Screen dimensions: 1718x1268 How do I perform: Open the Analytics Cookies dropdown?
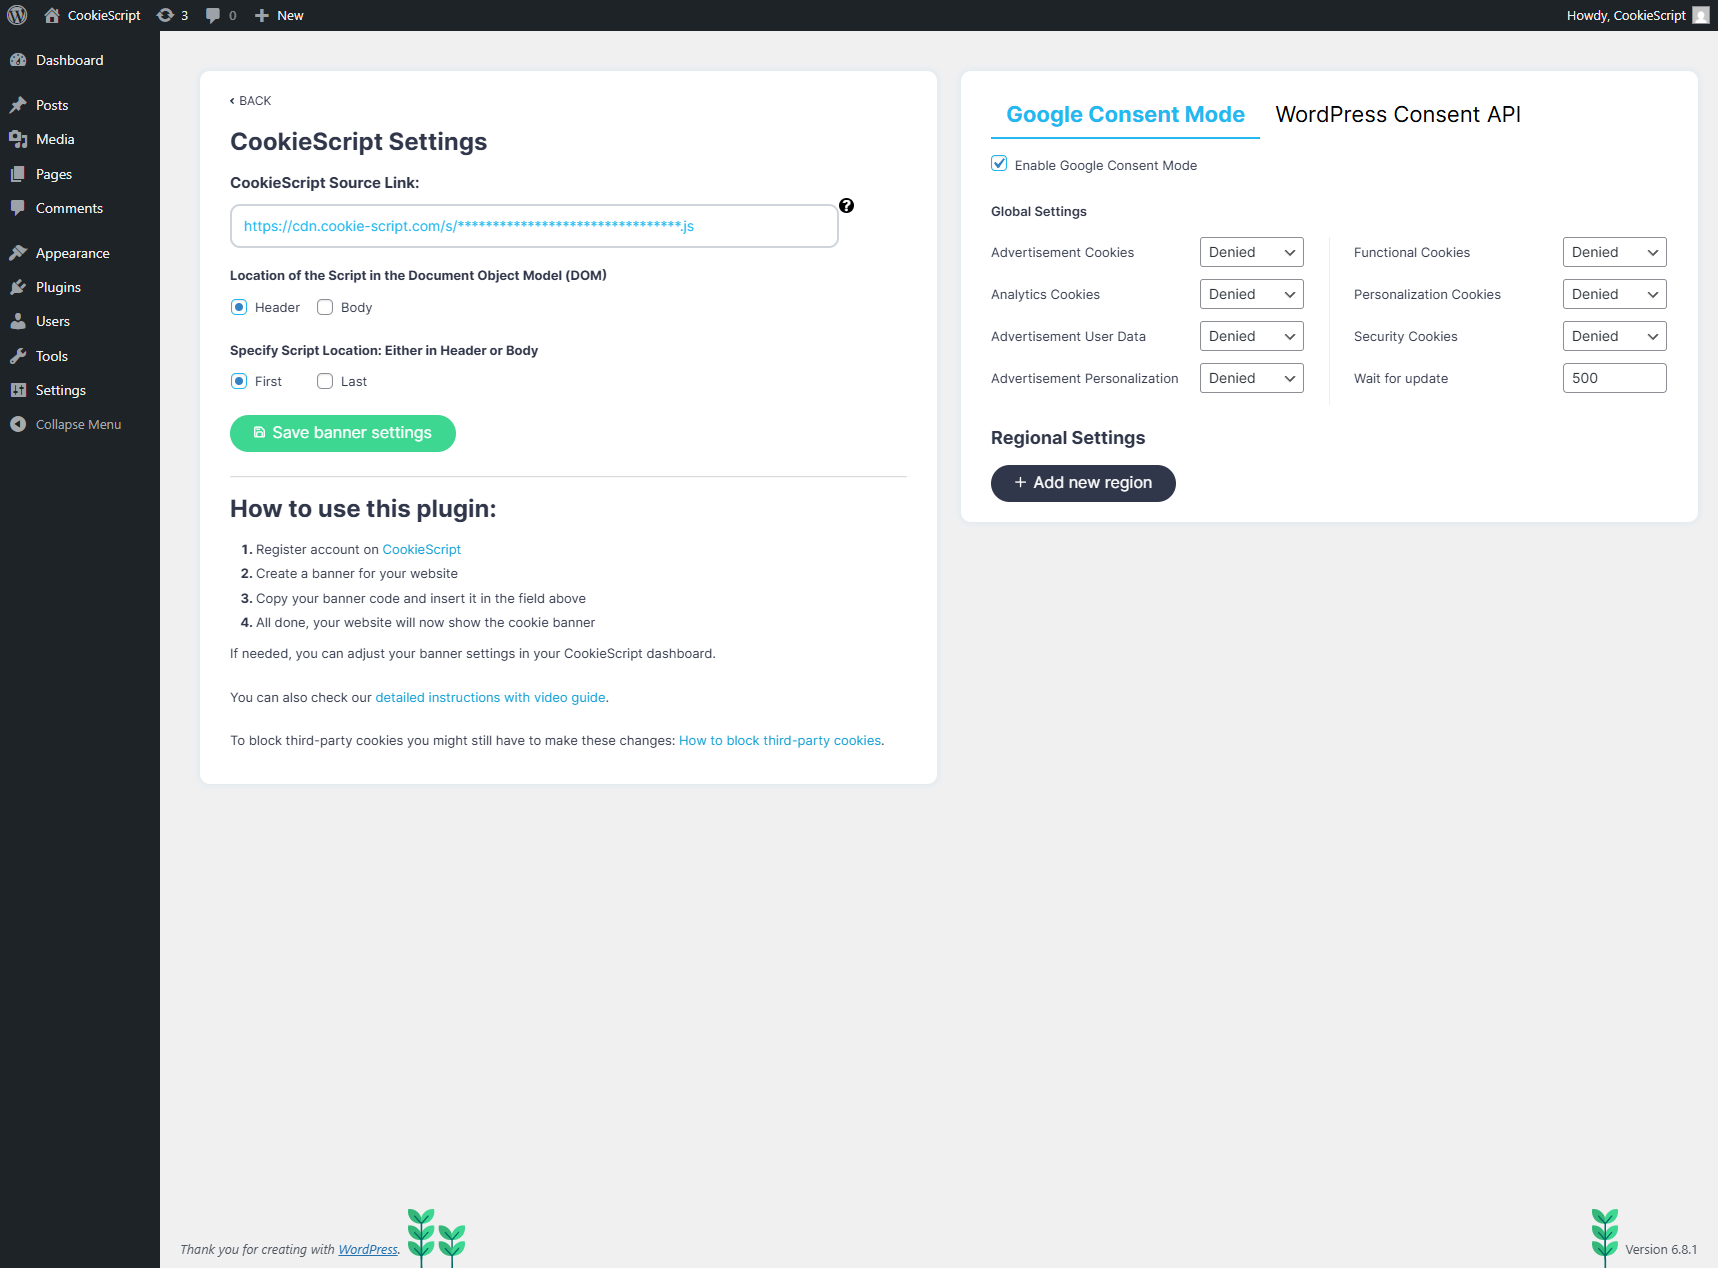(x=1251, y=294)
